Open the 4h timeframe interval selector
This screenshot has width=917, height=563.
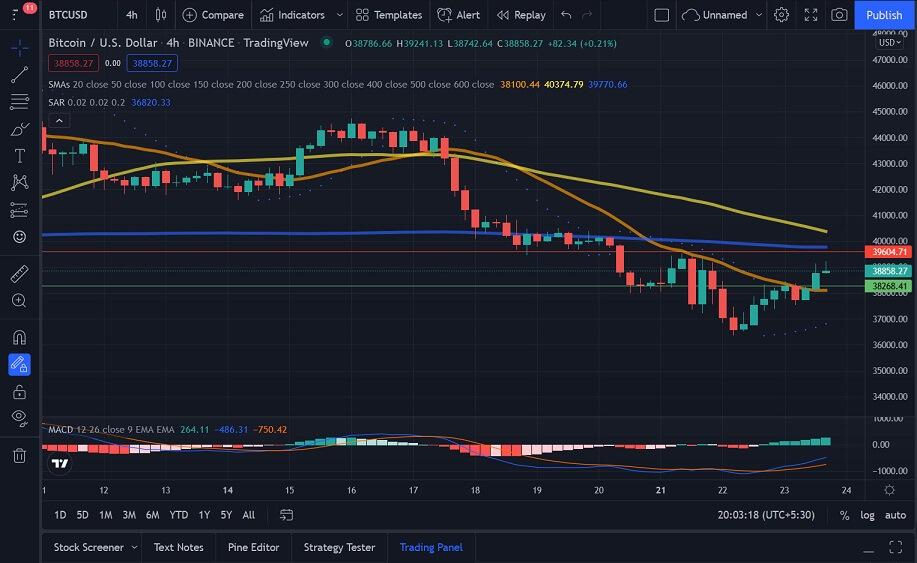point(131,15)
